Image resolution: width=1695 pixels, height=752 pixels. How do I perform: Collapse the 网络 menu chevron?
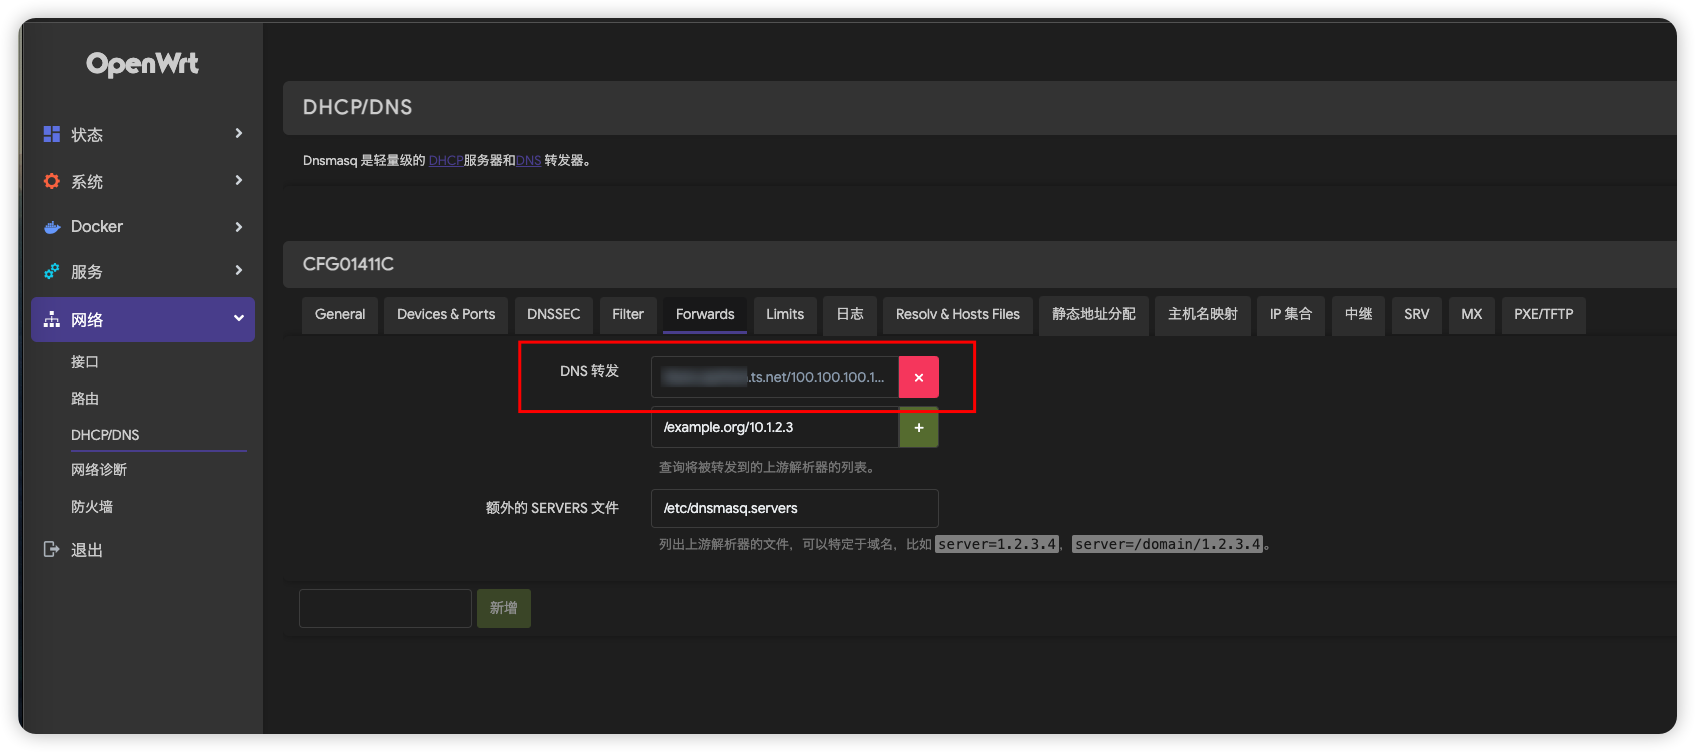[x=238, y=318]
